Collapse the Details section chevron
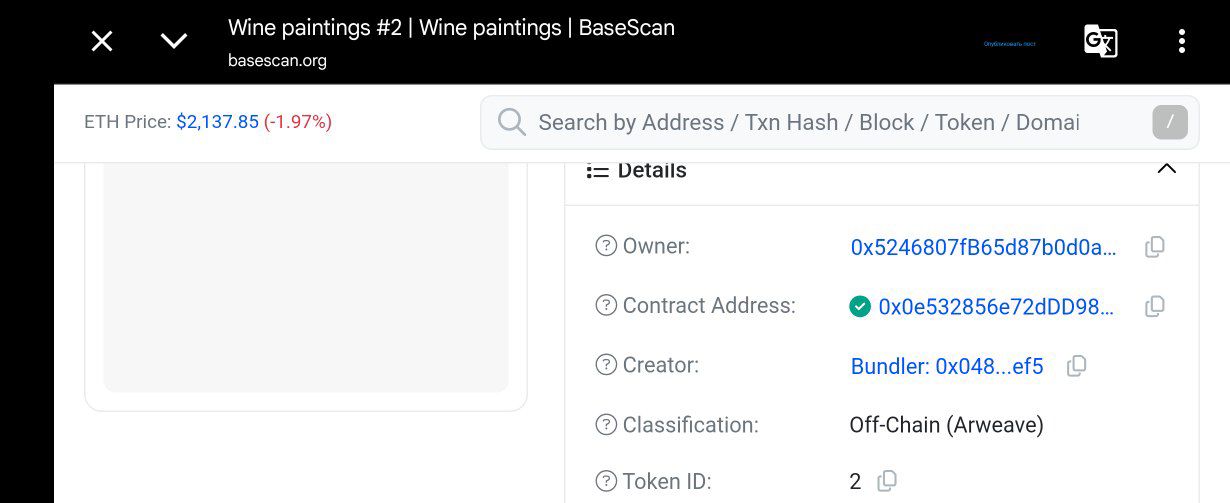 click(x=1166, y=169)
